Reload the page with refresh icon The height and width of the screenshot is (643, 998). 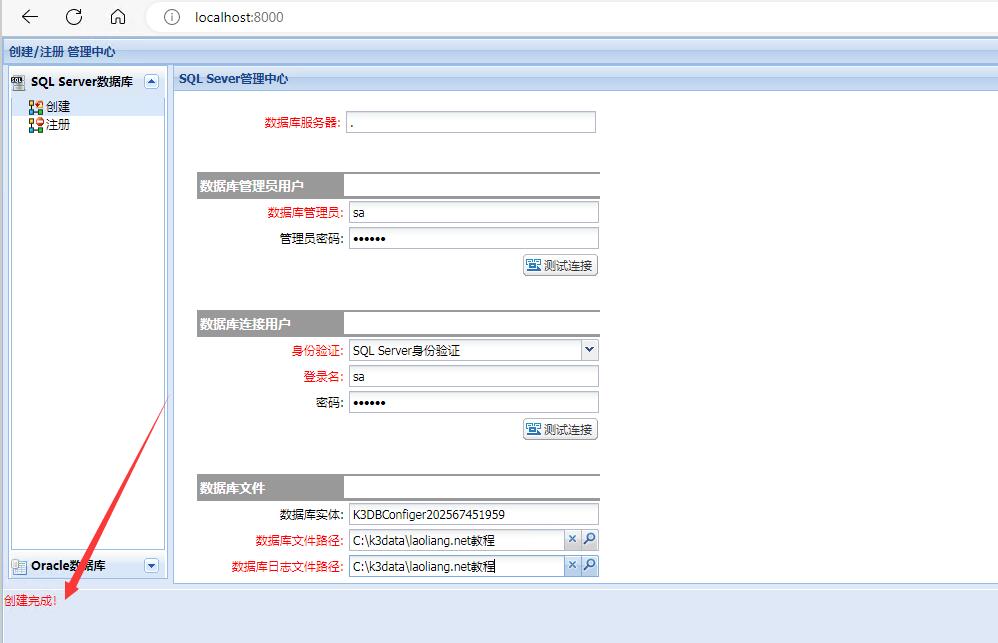74,17
